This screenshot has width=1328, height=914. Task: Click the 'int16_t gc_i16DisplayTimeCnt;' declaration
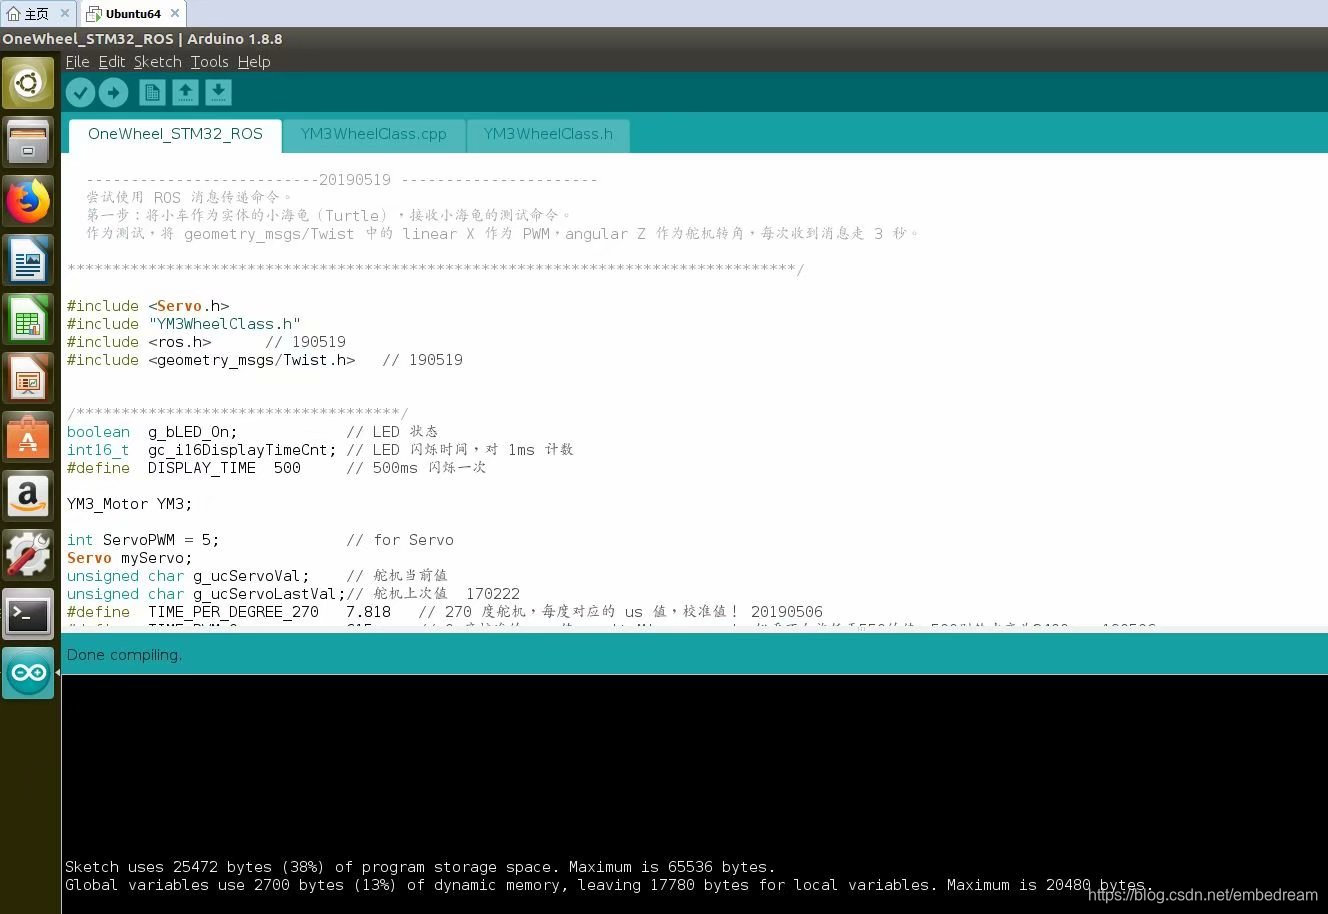pyautogui.click(x=202, y=450)
